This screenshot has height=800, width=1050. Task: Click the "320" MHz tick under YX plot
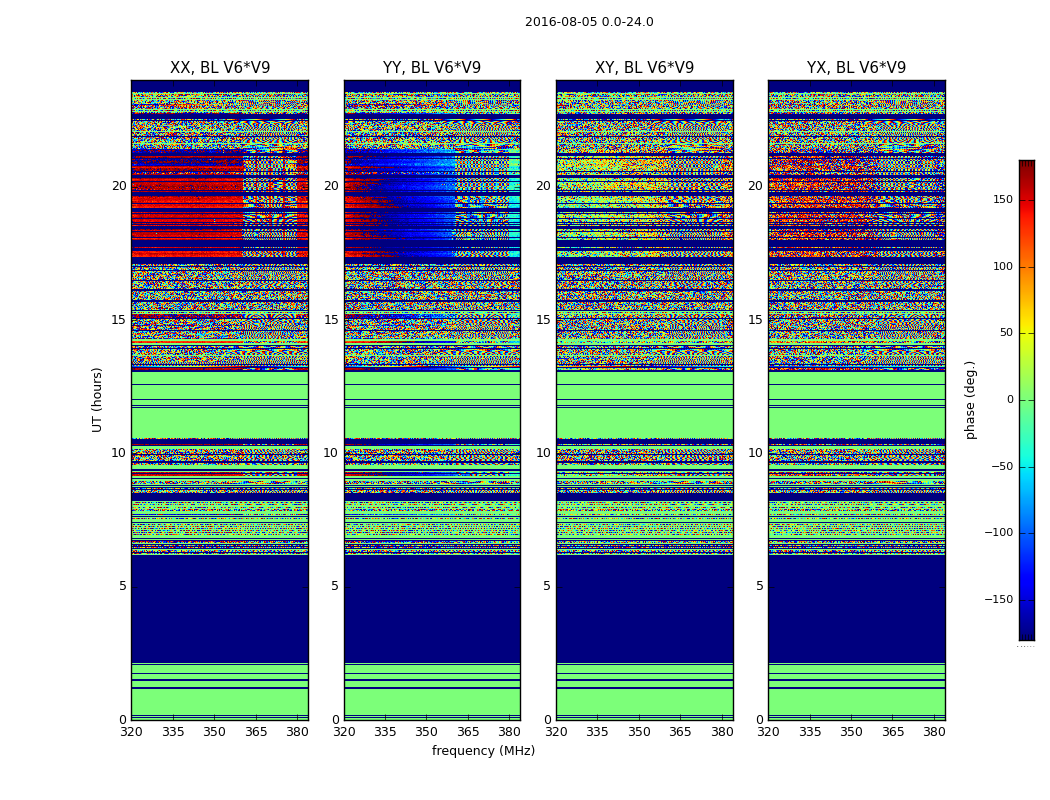[769, 732]
